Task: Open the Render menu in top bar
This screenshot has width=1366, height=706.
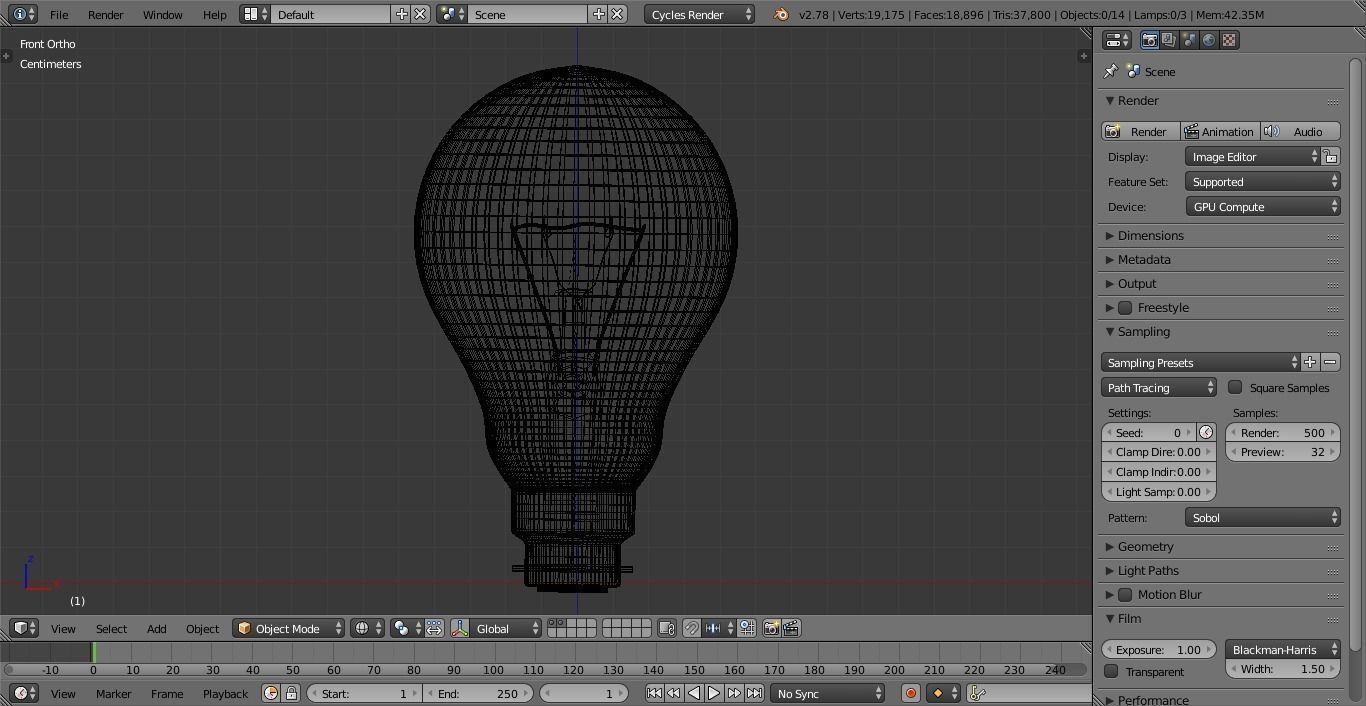Action: 105,14
